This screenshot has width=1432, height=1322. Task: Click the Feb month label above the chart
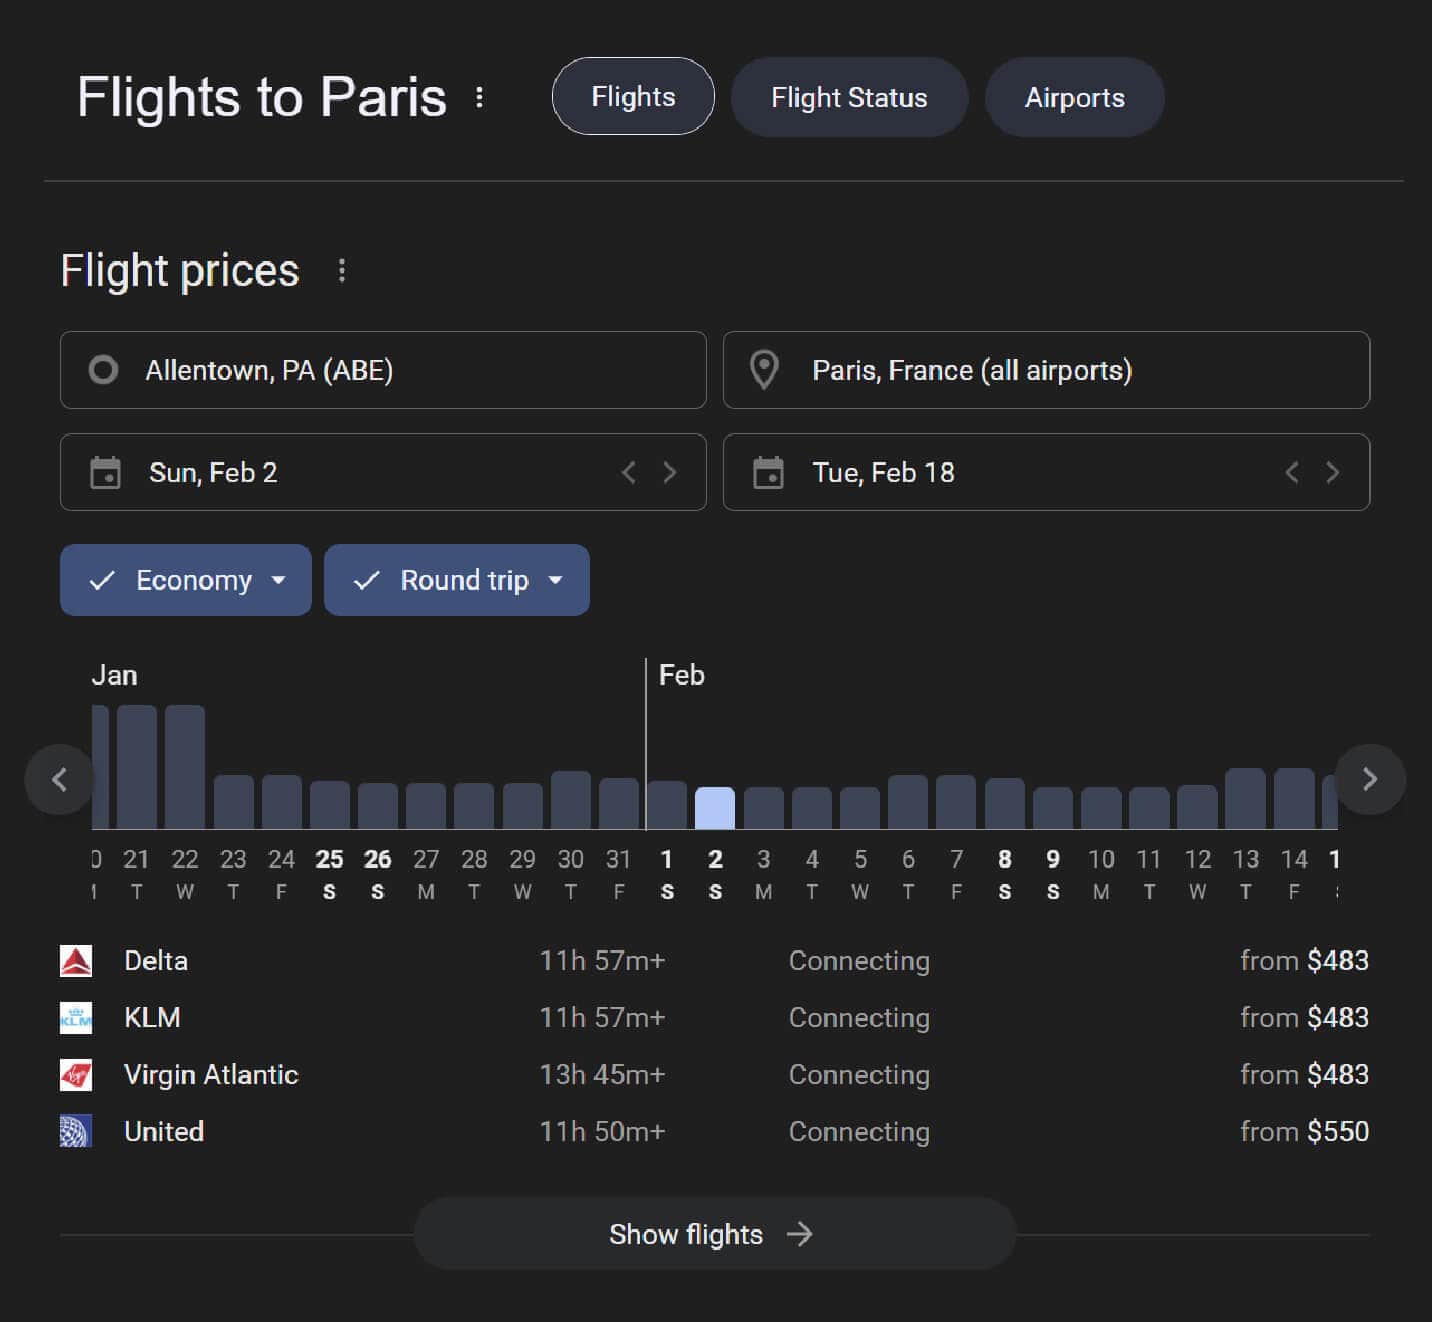pos(681,675)
